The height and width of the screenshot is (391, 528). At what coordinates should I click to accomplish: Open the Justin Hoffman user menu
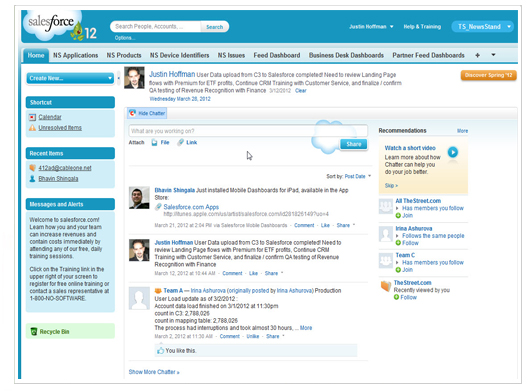(371, 27)
